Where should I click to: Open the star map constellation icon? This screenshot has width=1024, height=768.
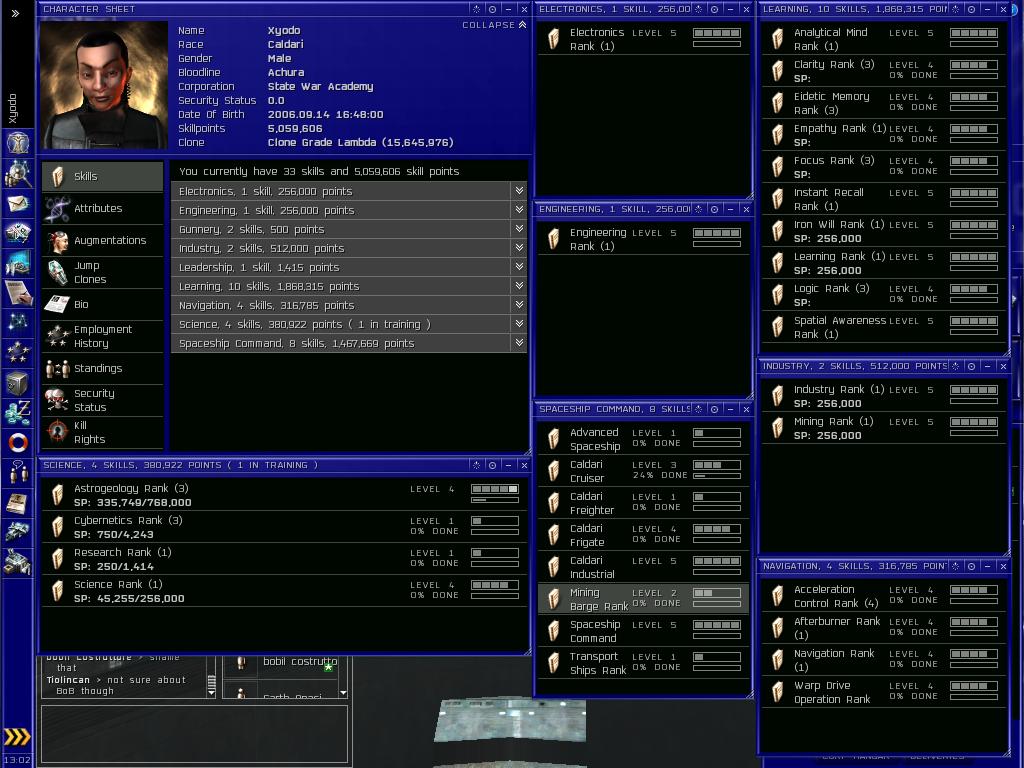pos(18,321)
